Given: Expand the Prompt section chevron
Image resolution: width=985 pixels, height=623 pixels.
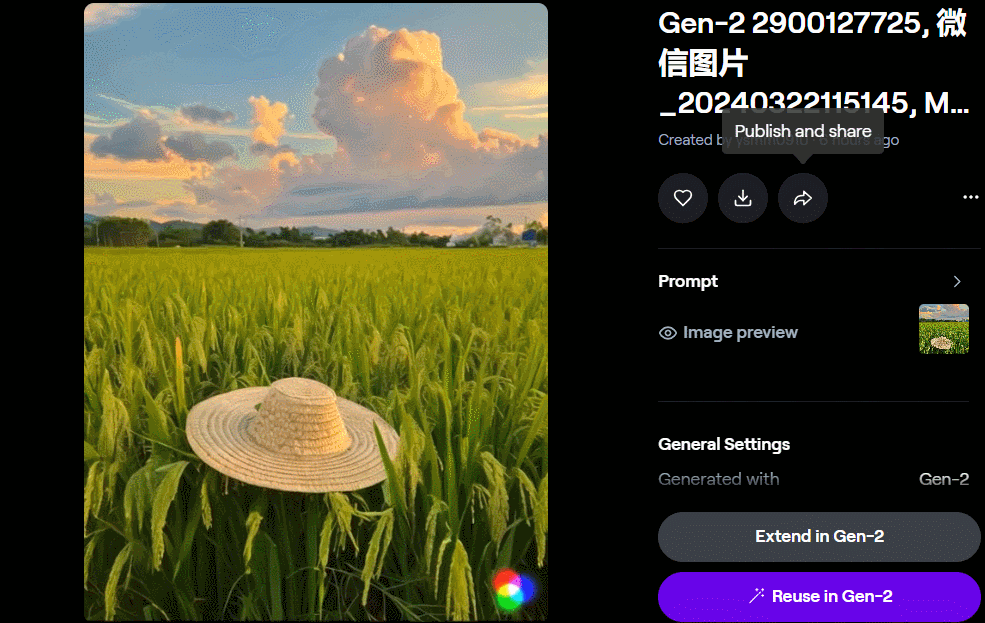Looking at the screenshot, I should [x=957, y=282].
